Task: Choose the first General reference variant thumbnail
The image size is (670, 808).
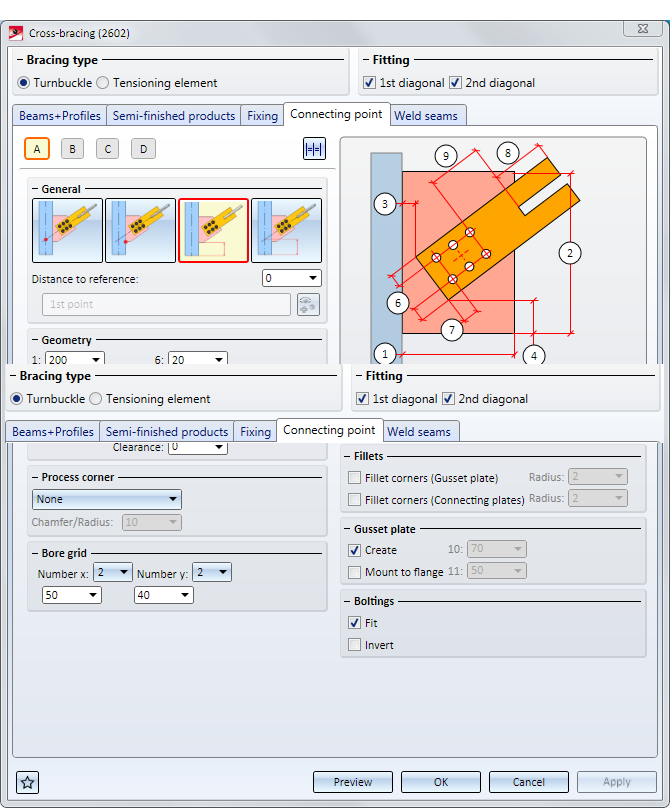Action: point(67,230)
